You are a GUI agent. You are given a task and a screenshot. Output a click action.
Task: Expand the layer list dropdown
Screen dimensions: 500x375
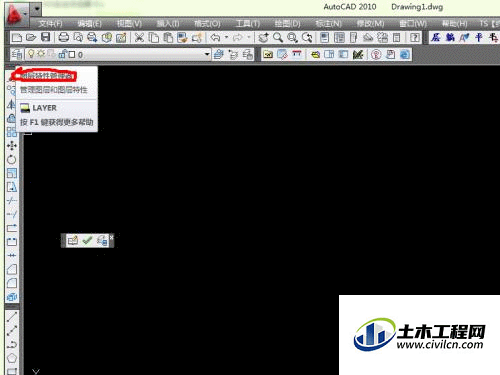(207, 54)
